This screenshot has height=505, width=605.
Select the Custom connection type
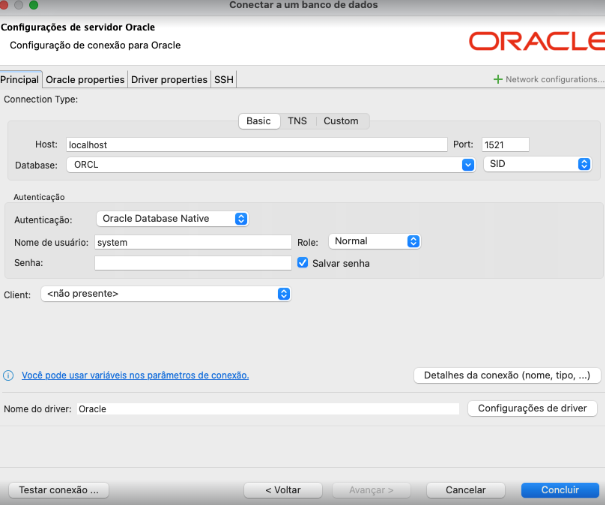[x=341, y=121]
